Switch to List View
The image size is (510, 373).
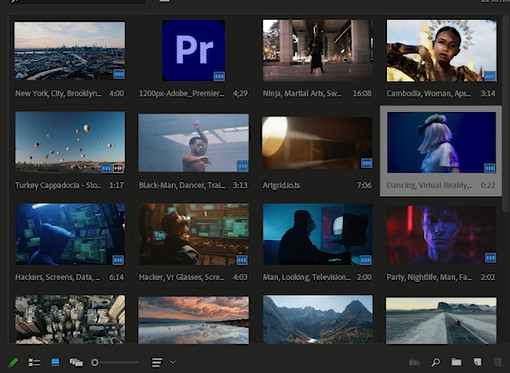click(34, 362)
